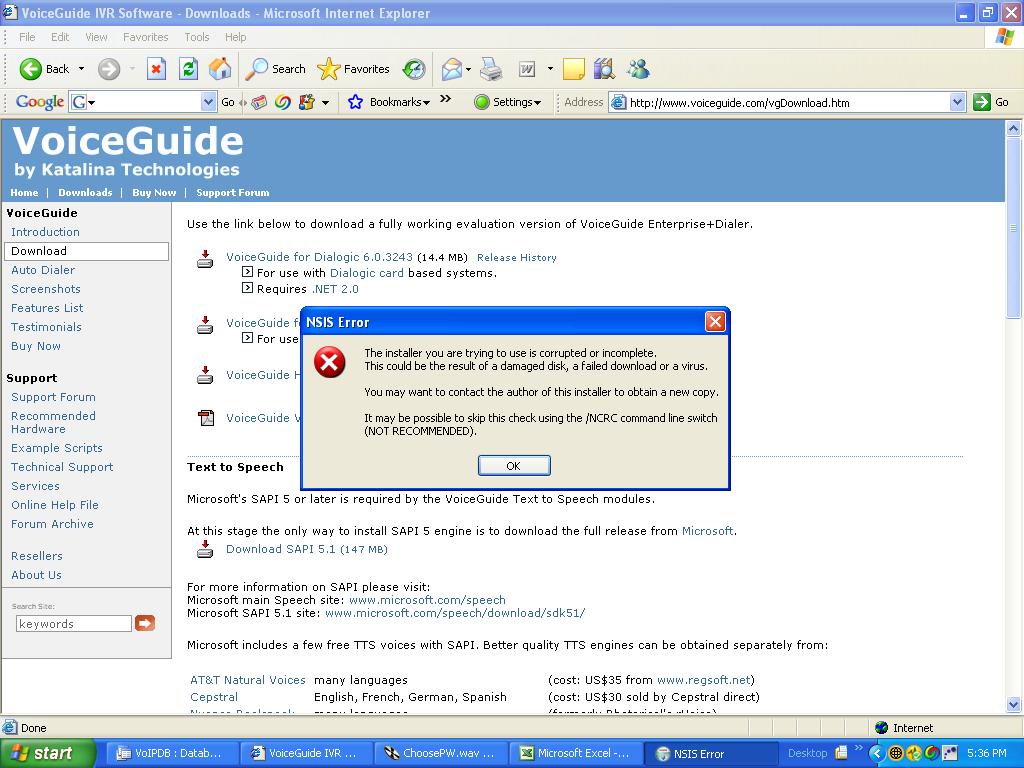Click the PDF icon beside bottom VoiceGuide link
Image resolution: width=1024 pixels, height=768 pixels.
206,418
